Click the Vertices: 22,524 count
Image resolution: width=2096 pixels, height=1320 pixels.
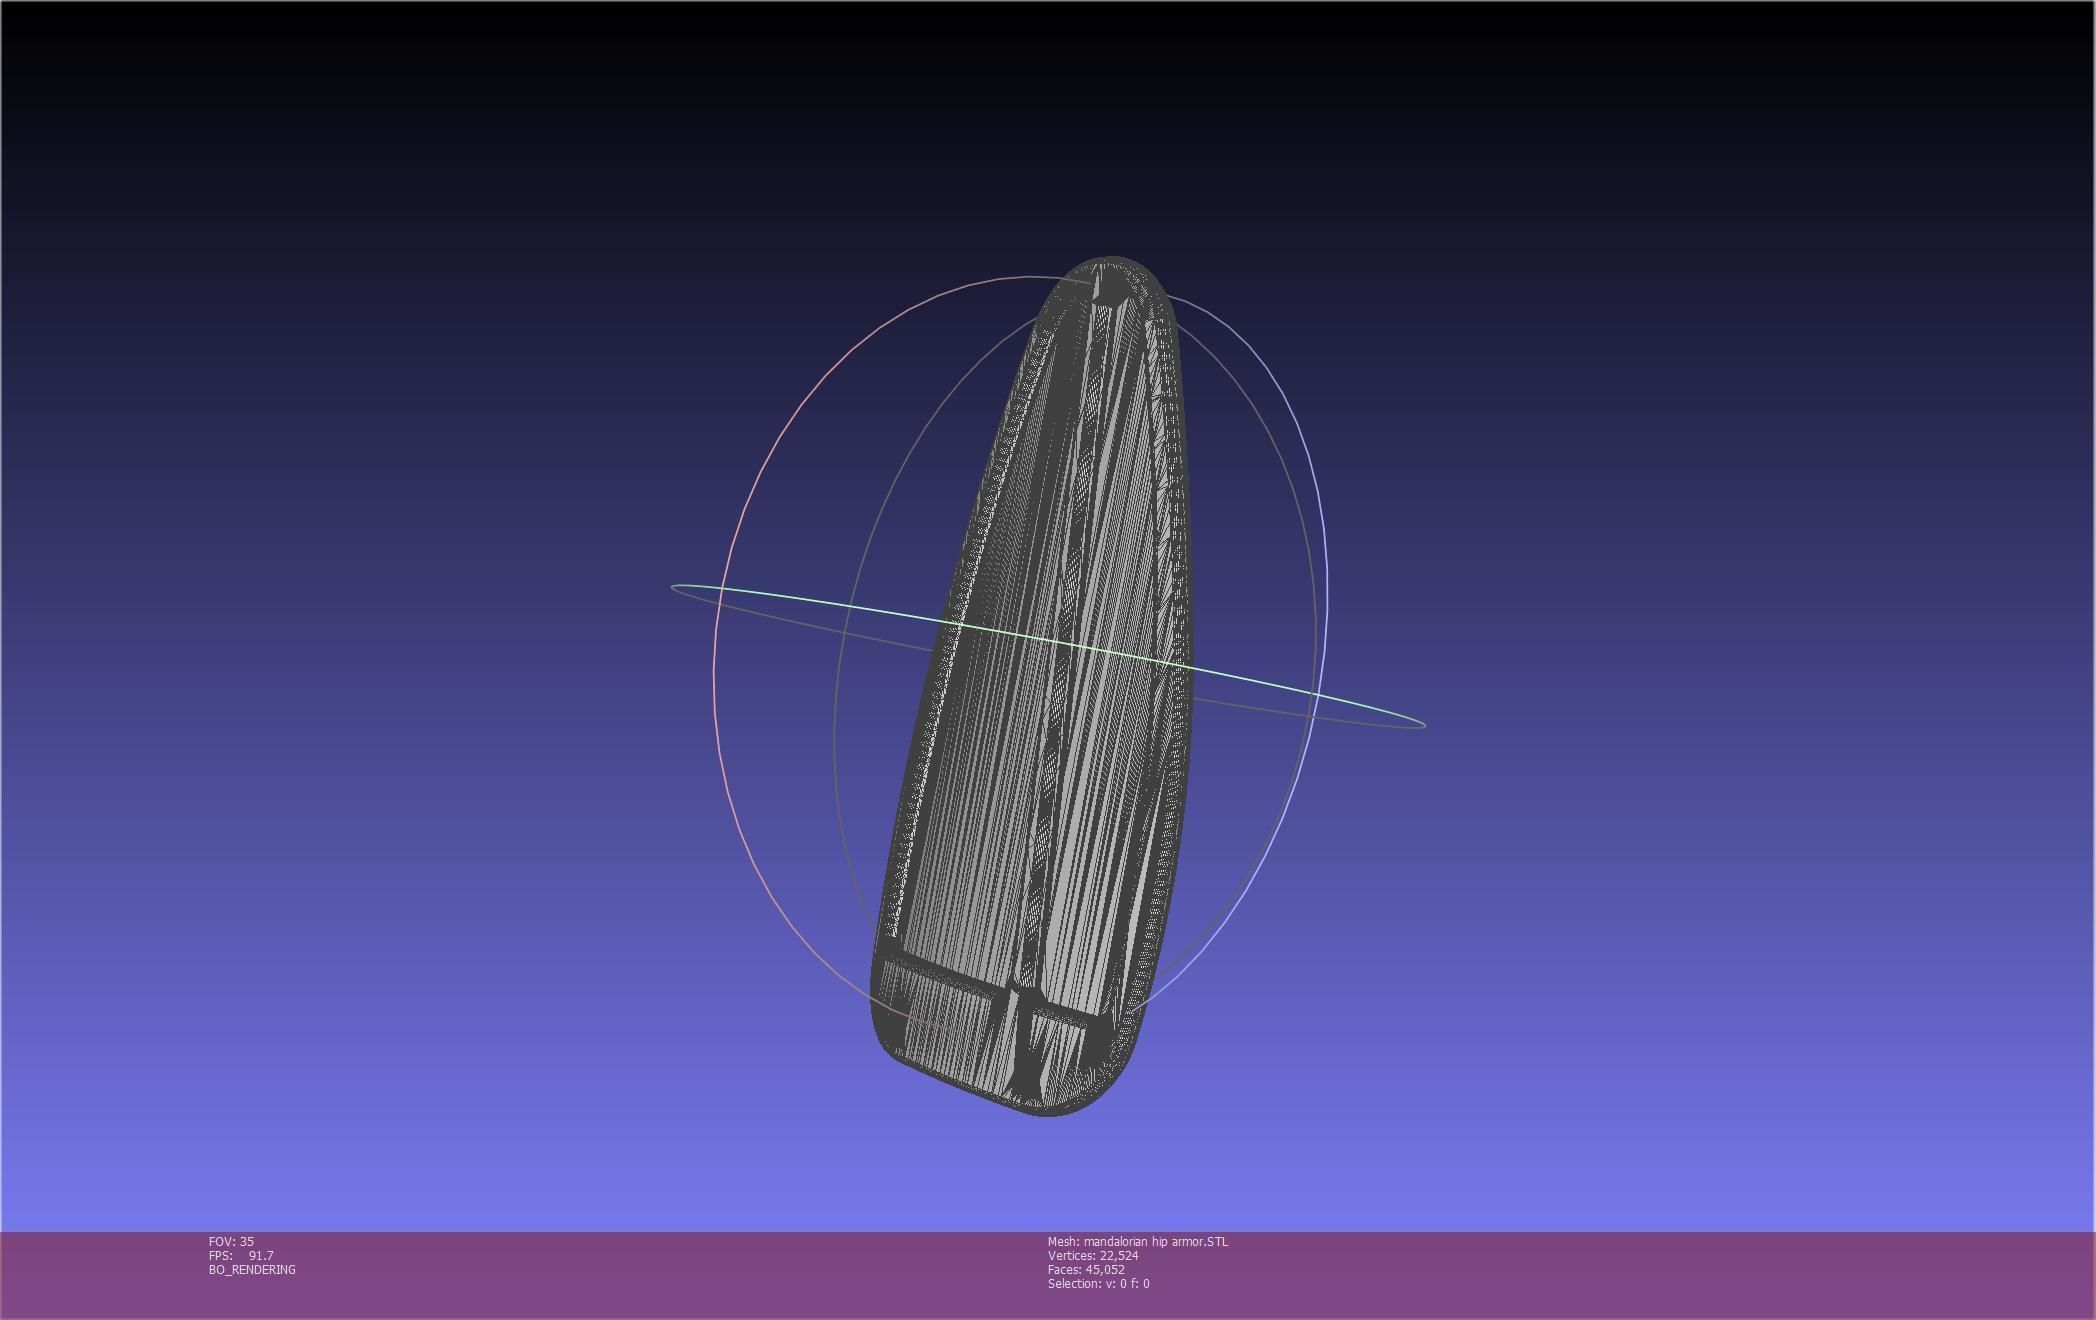click(1093, 1255)
